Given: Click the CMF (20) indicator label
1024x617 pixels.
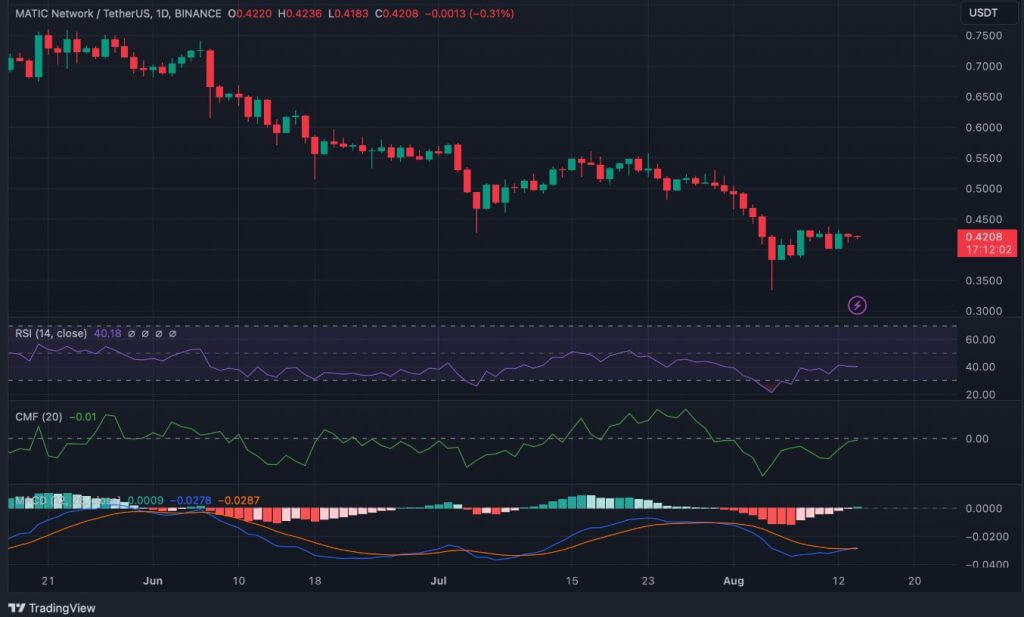Looking at the screenshot, I should [x=39, y=417].
